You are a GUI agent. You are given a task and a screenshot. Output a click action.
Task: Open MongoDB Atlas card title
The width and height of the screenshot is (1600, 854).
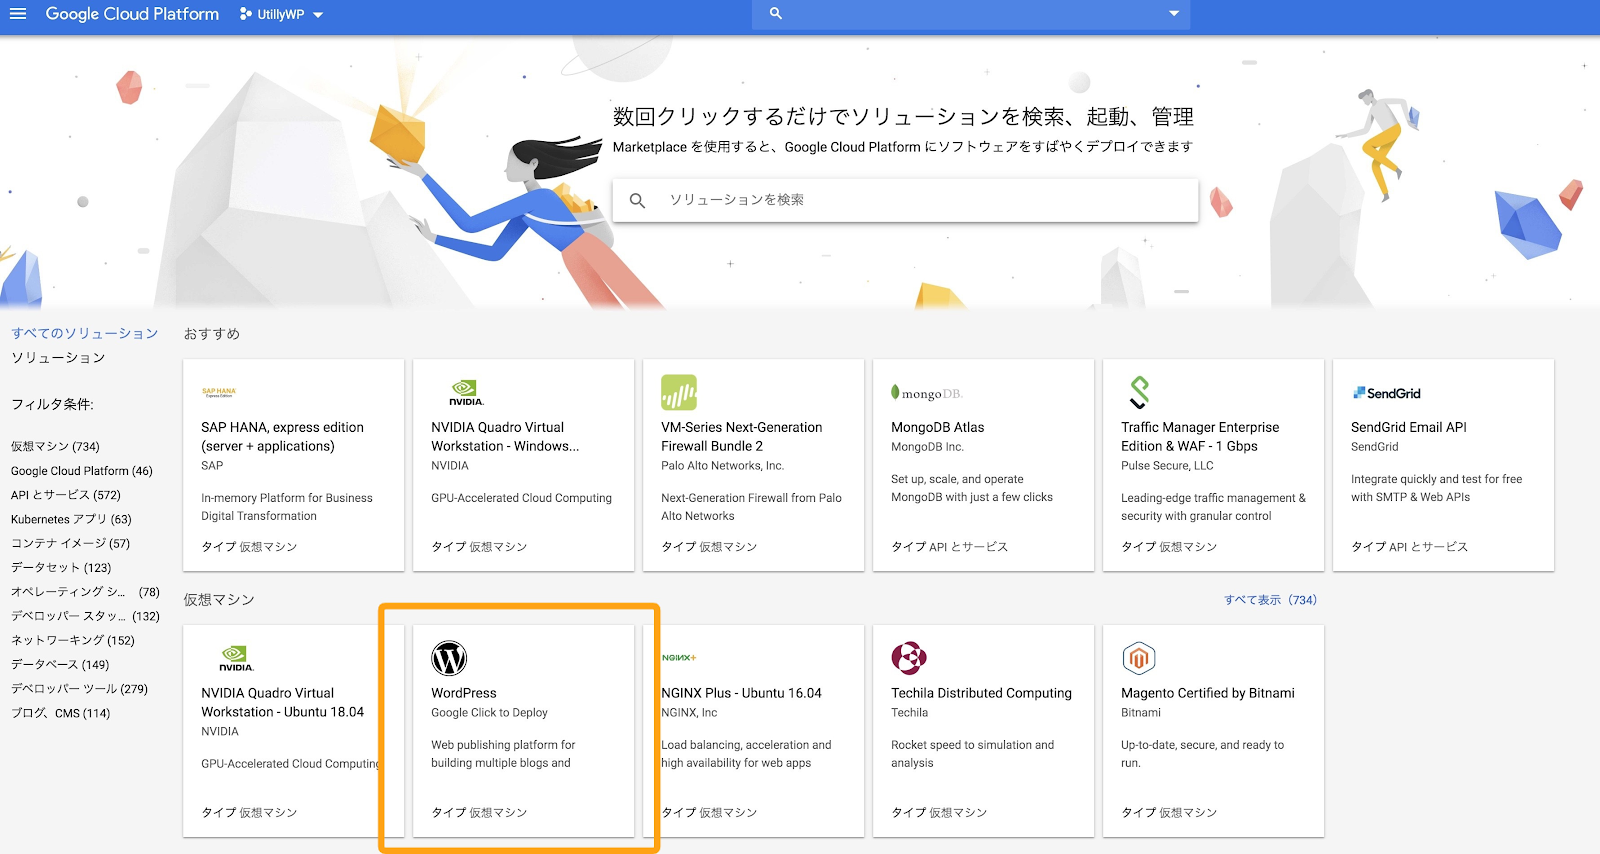coord(938,427)
